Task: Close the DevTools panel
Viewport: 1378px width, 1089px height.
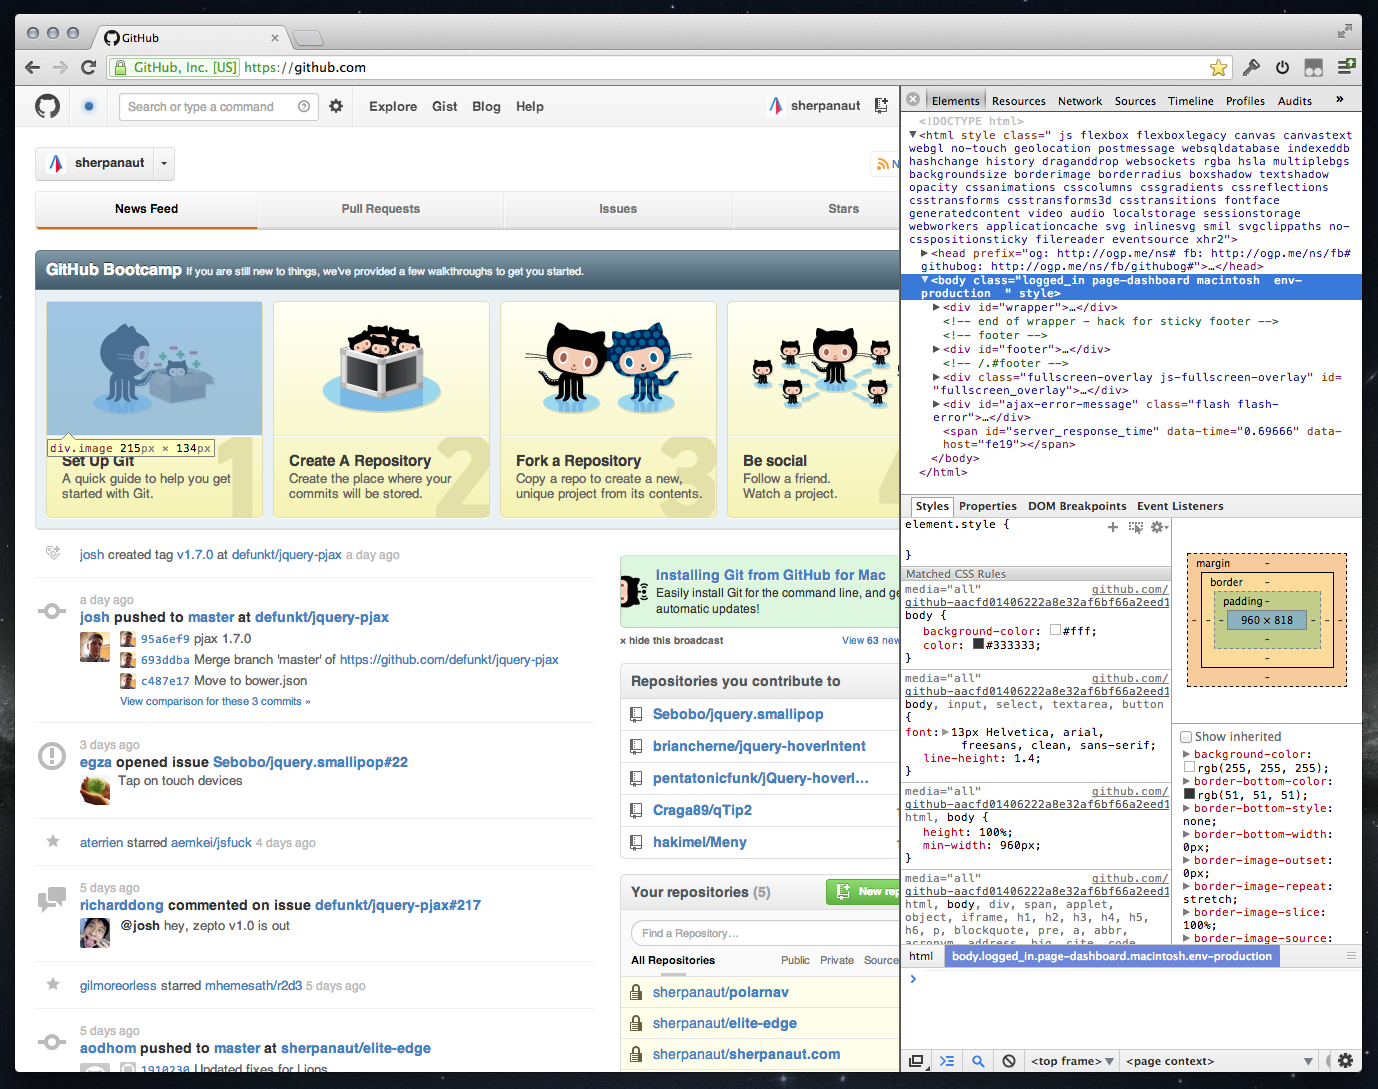Action: click(913, 99)
